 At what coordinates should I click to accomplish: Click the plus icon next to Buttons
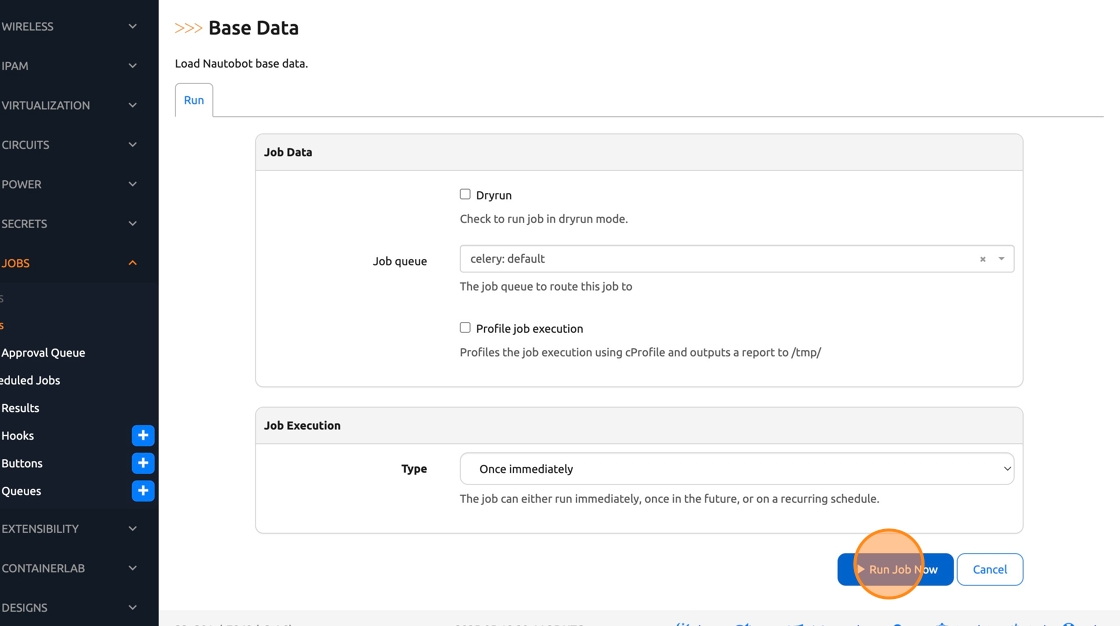click(x=143, y=464)
